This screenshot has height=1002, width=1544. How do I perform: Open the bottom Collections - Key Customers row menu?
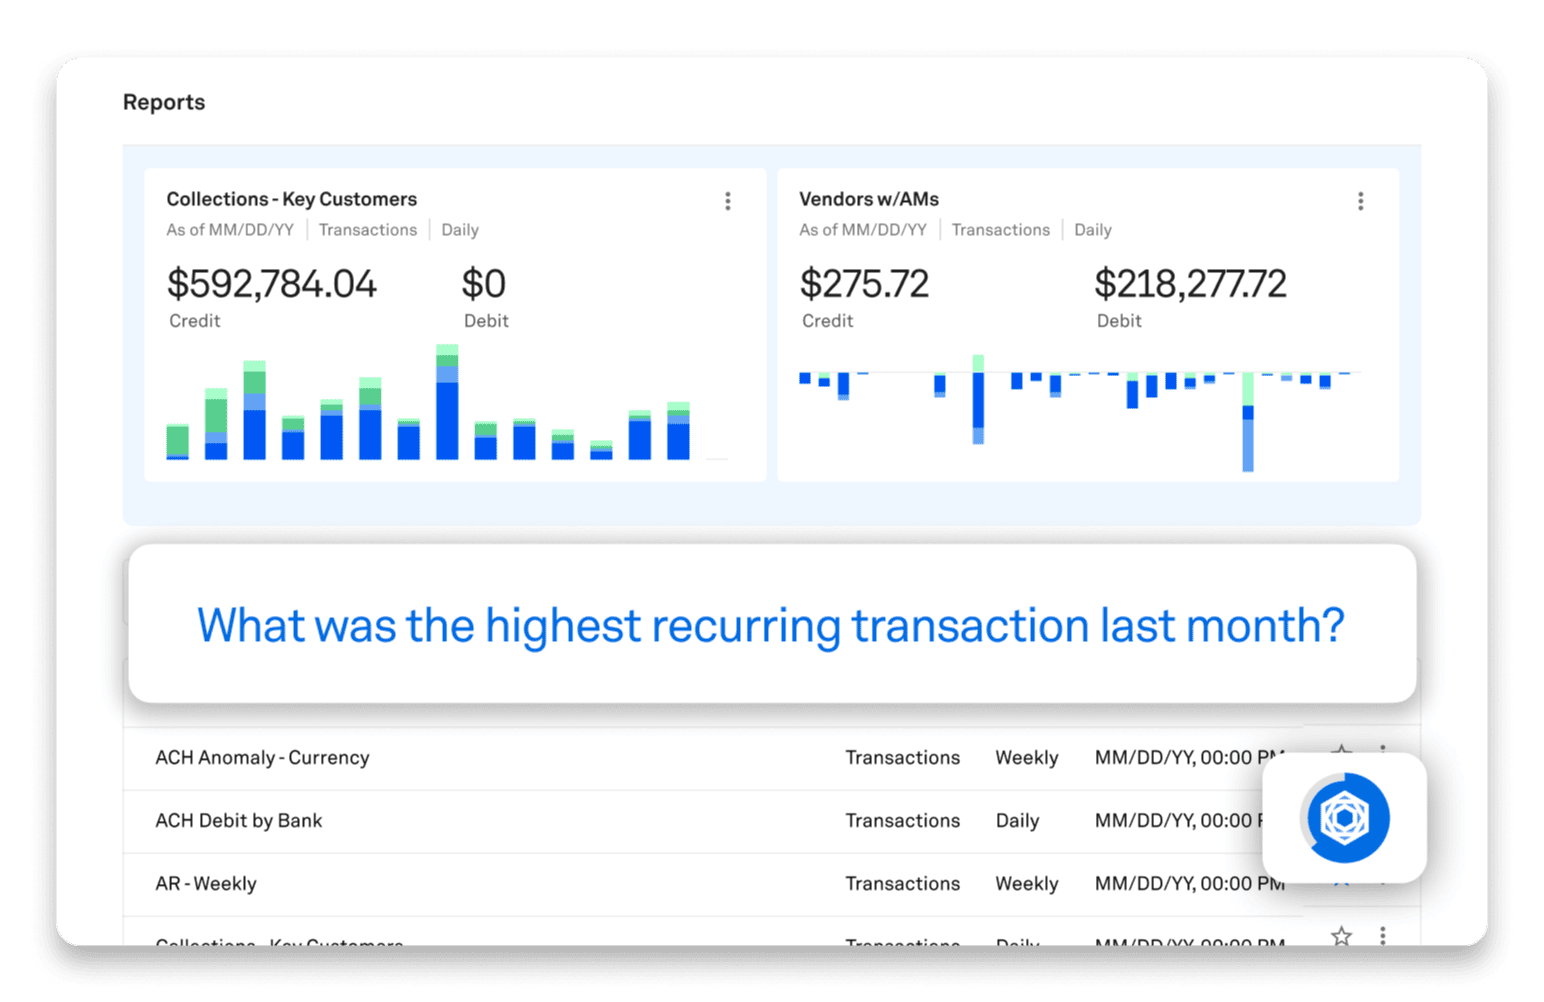click(1385, 937)
